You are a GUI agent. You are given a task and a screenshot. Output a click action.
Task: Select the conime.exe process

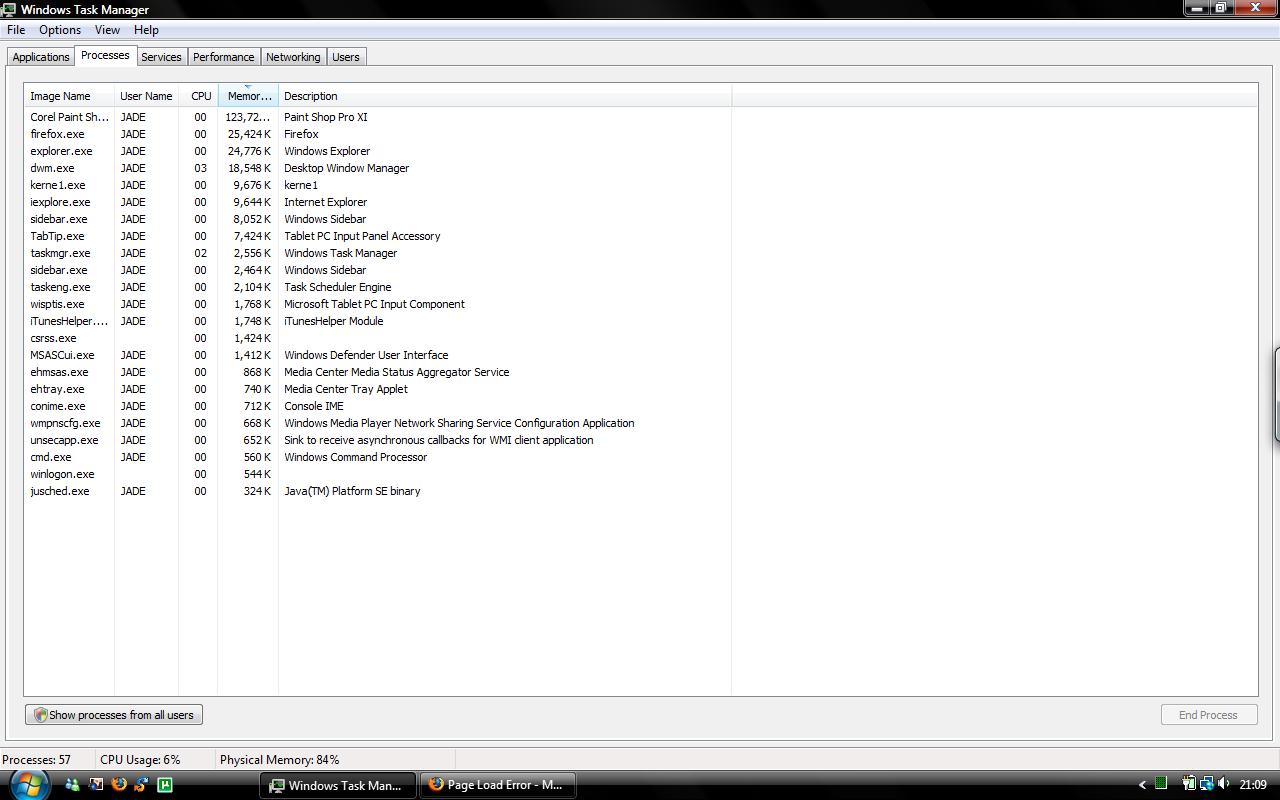pyautogui.click(x=378, y=406)
